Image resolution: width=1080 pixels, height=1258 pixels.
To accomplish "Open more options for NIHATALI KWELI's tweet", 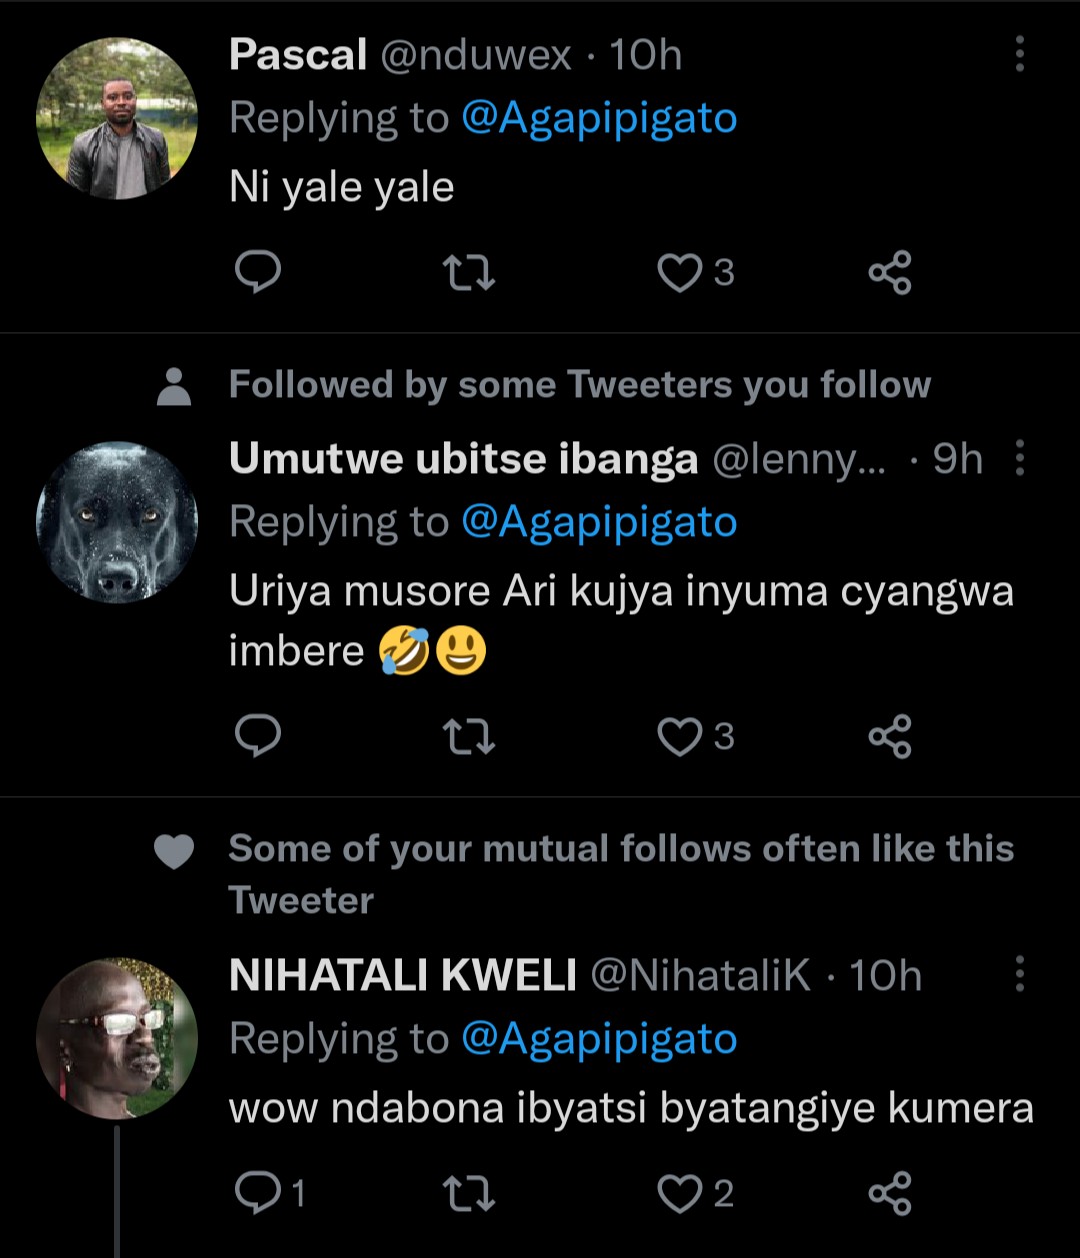I will click(1019, 973).
